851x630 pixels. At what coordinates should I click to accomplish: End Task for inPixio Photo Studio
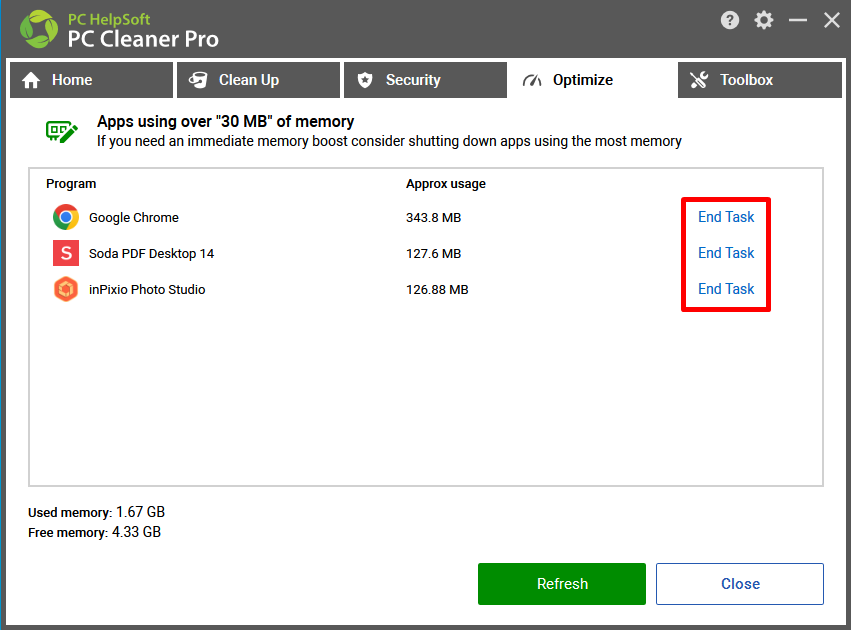[x=726, y=289]
